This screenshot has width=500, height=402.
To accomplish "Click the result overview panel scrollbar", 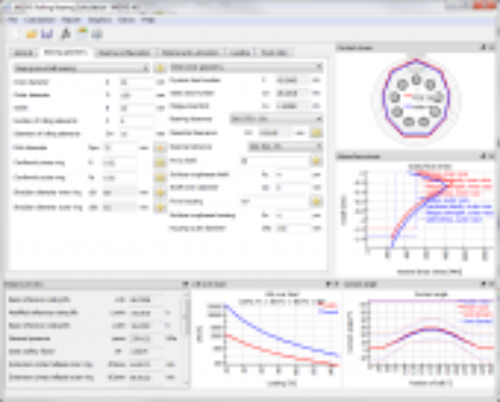I will coord(186,338).
